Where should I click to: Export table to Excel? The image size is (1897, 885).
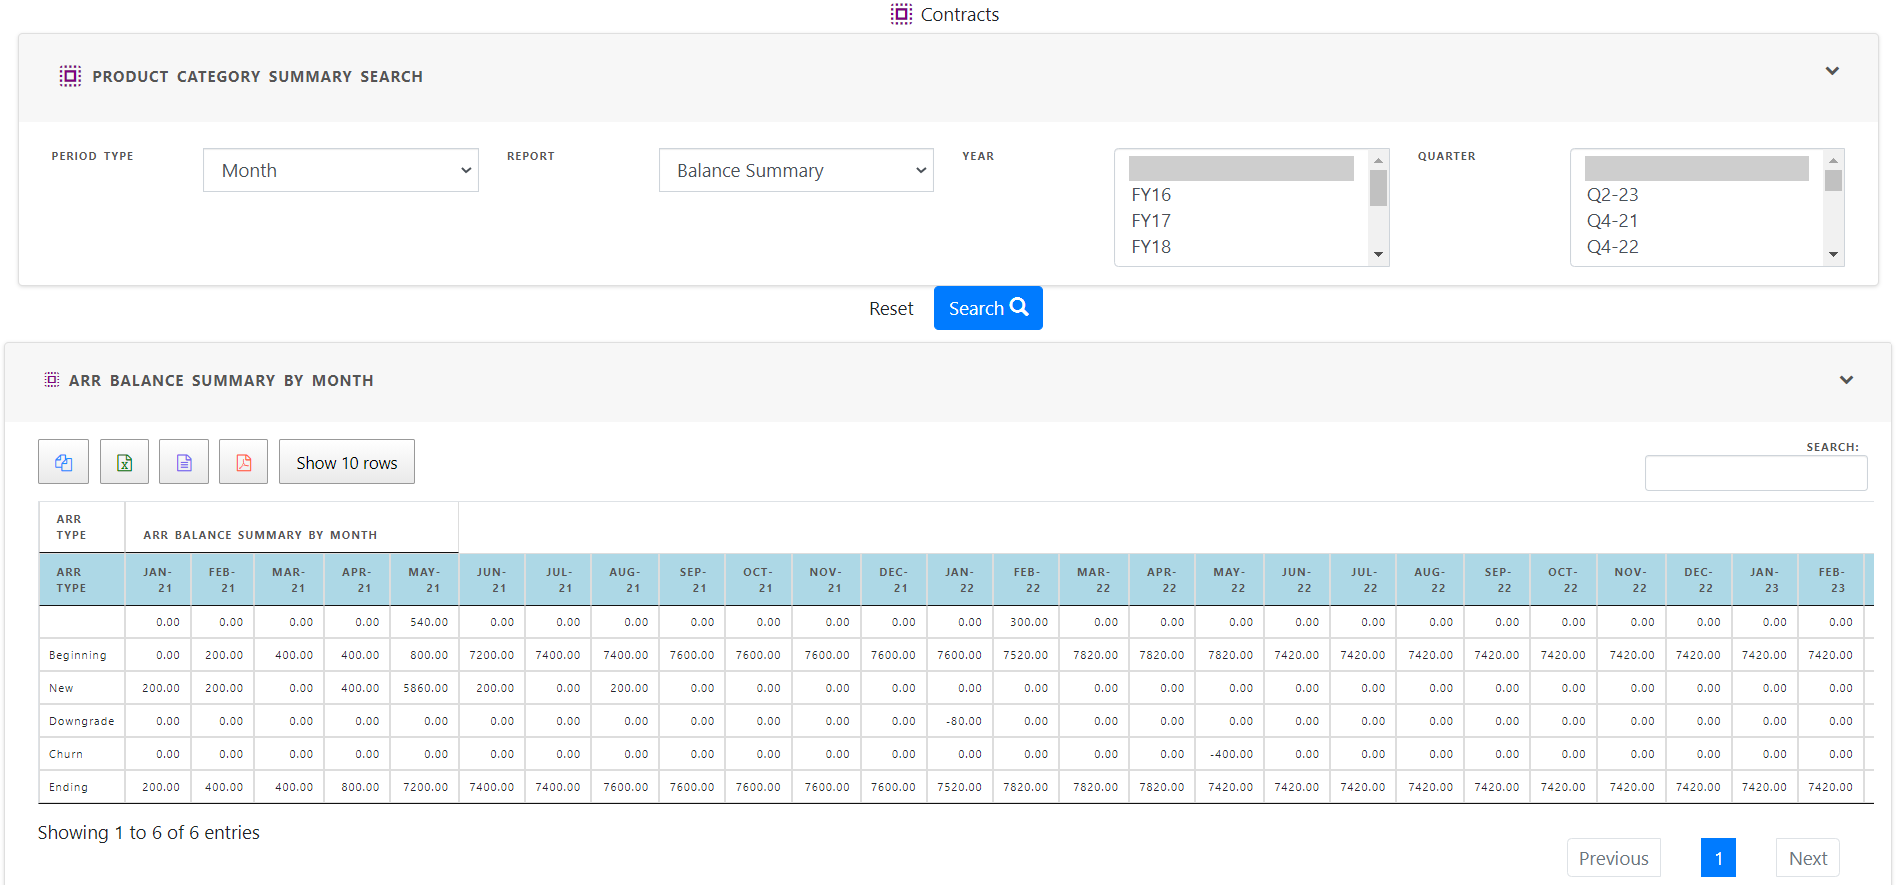click(124, 462)
